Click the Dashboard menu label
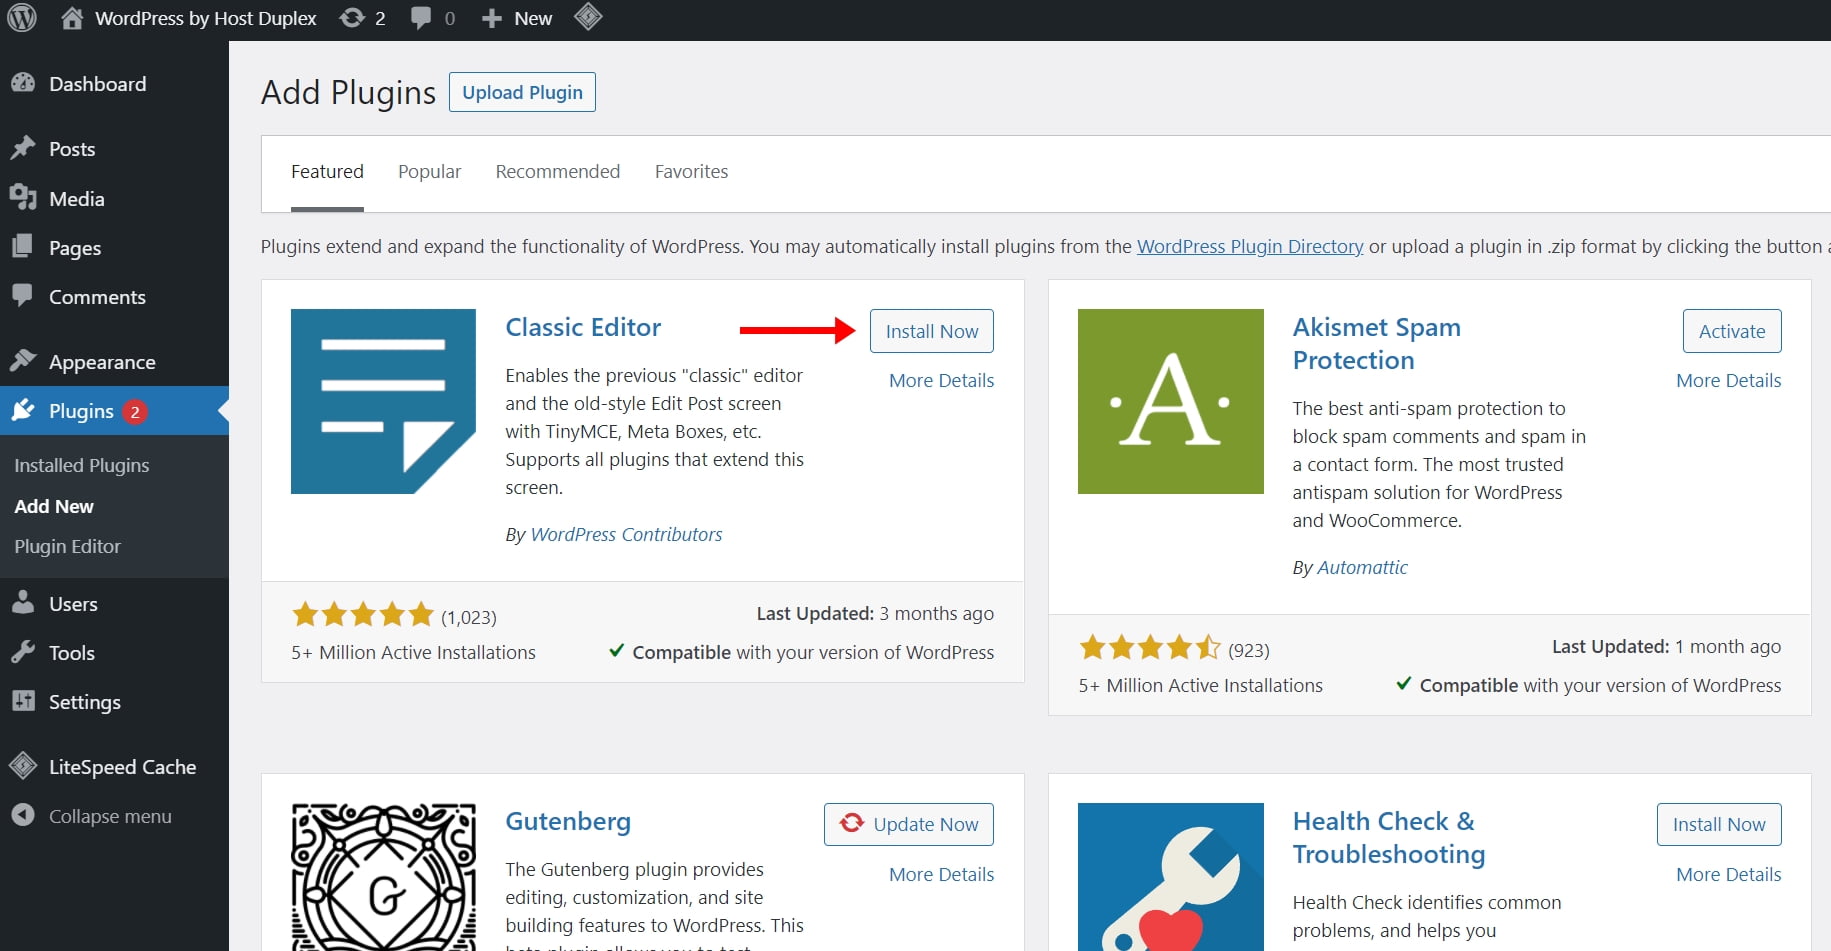The width and height of the screenshot is (1831, 951). click(x=98, y=84)
